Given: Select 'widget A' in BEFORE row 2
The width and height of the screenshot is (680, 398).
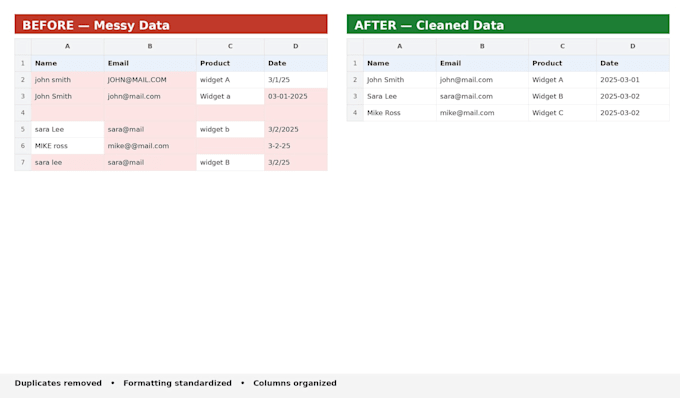Looking at the screenshot, I should pos(230,80).
